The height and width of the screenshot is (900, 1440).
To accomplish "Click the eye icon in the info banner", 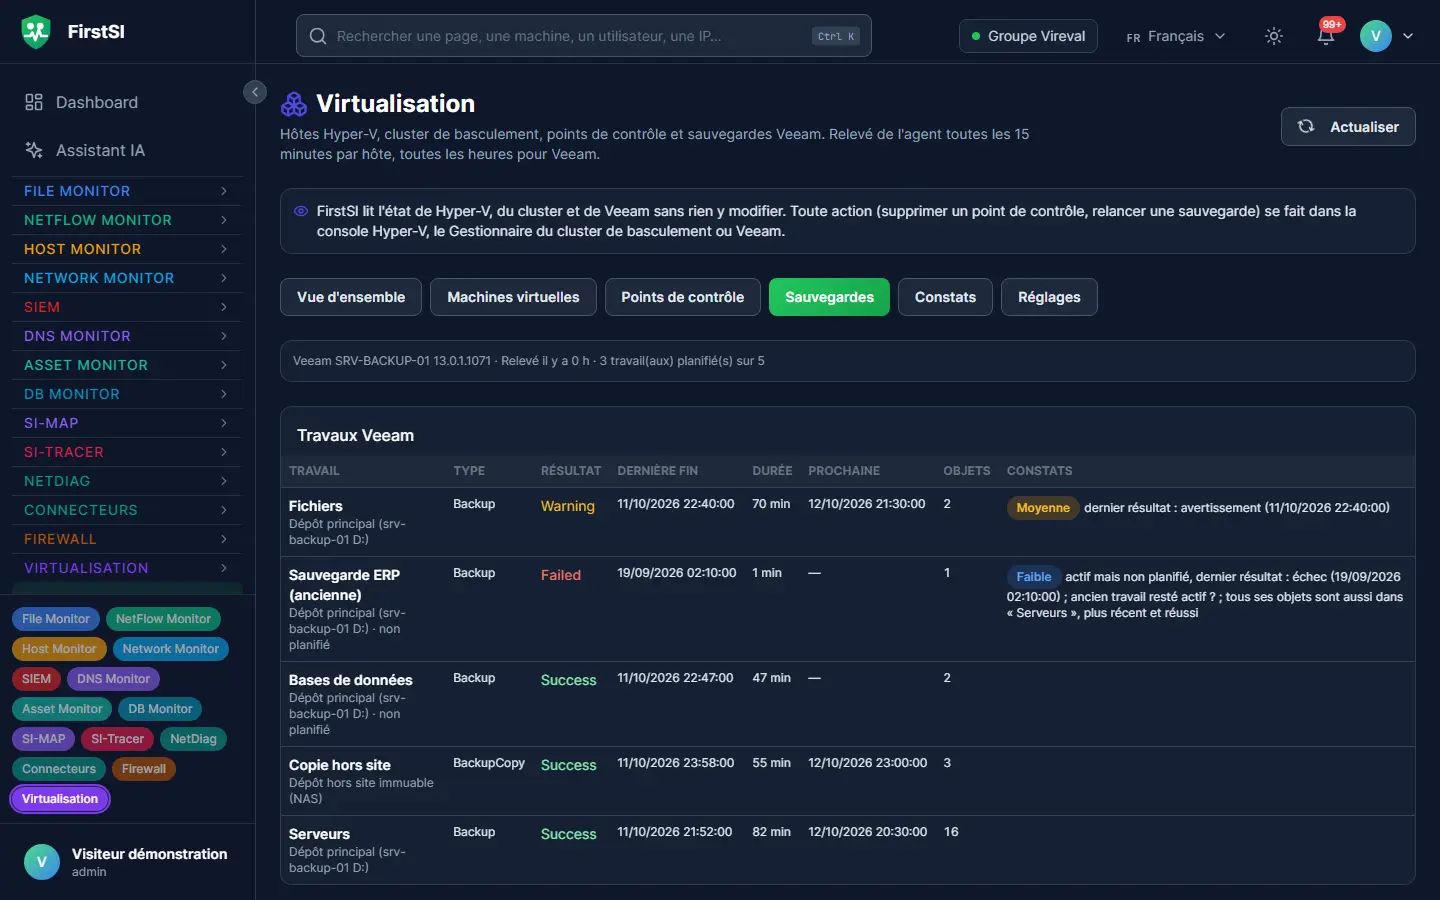I will (x=301, y=211).
